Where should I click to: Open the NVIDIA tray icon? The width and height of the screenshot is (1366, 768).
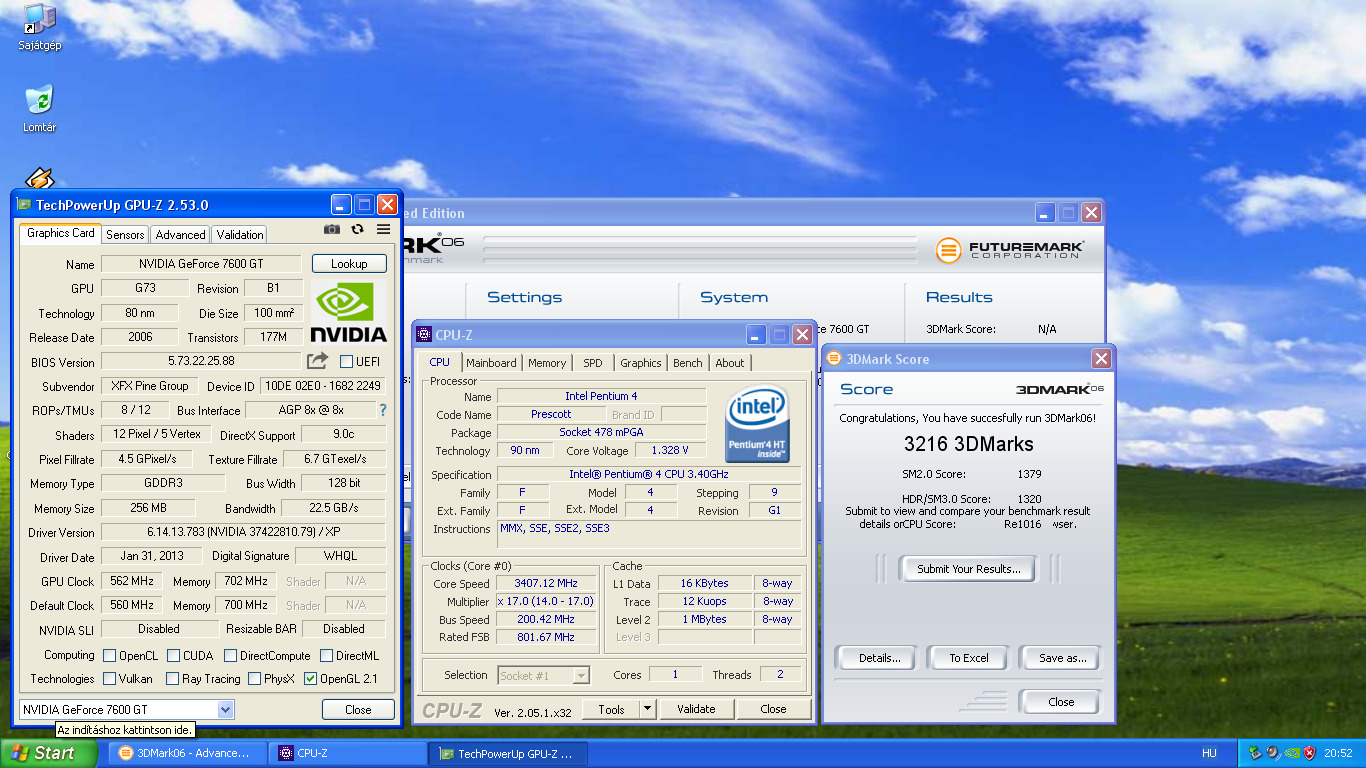pyautogui.click(x=1291, y=753)
